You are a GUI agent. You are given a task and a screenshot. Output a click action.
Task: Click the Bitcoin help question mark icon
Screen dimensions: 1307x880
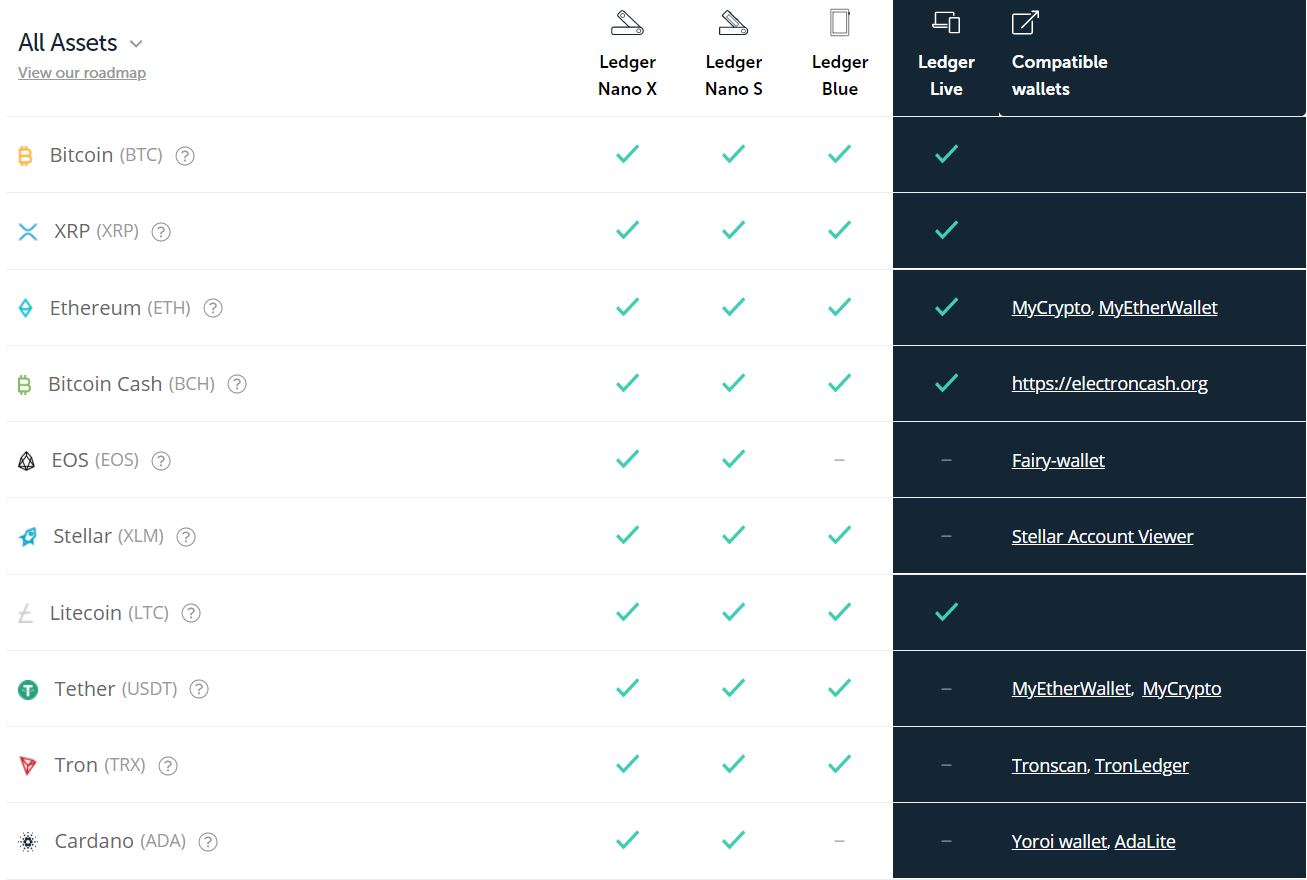tap(185, 156)
